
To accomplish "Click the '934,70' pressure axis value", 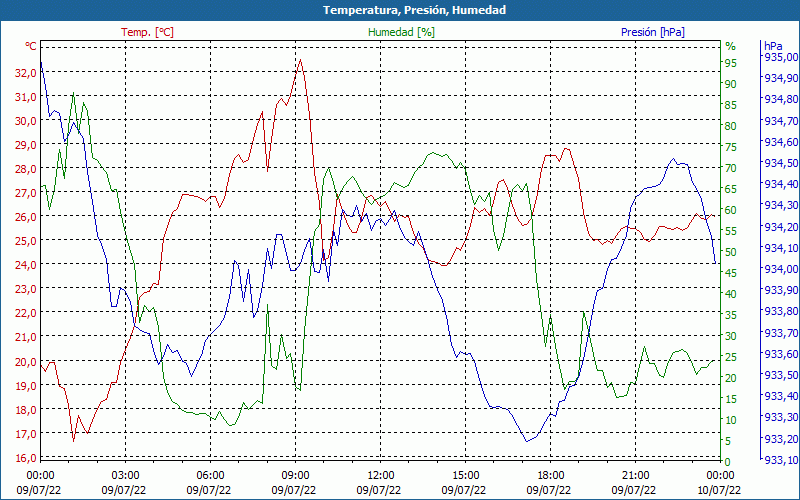I will coord(781,121).
